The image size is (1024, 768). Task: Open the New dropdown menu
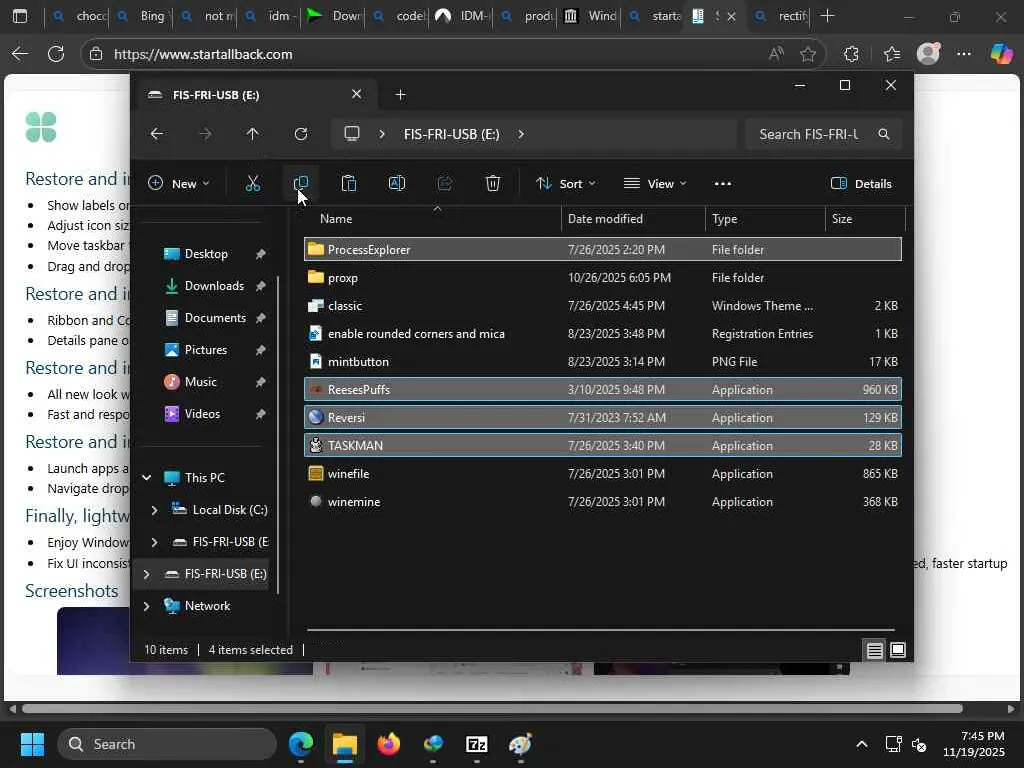click(x=179, y=183)
